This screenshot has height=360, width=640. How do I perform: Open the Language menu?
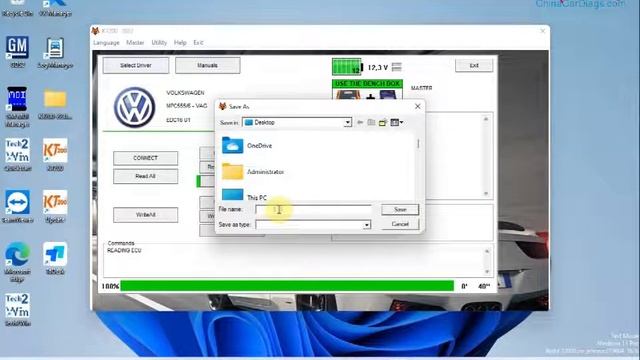tap(106, 42)
